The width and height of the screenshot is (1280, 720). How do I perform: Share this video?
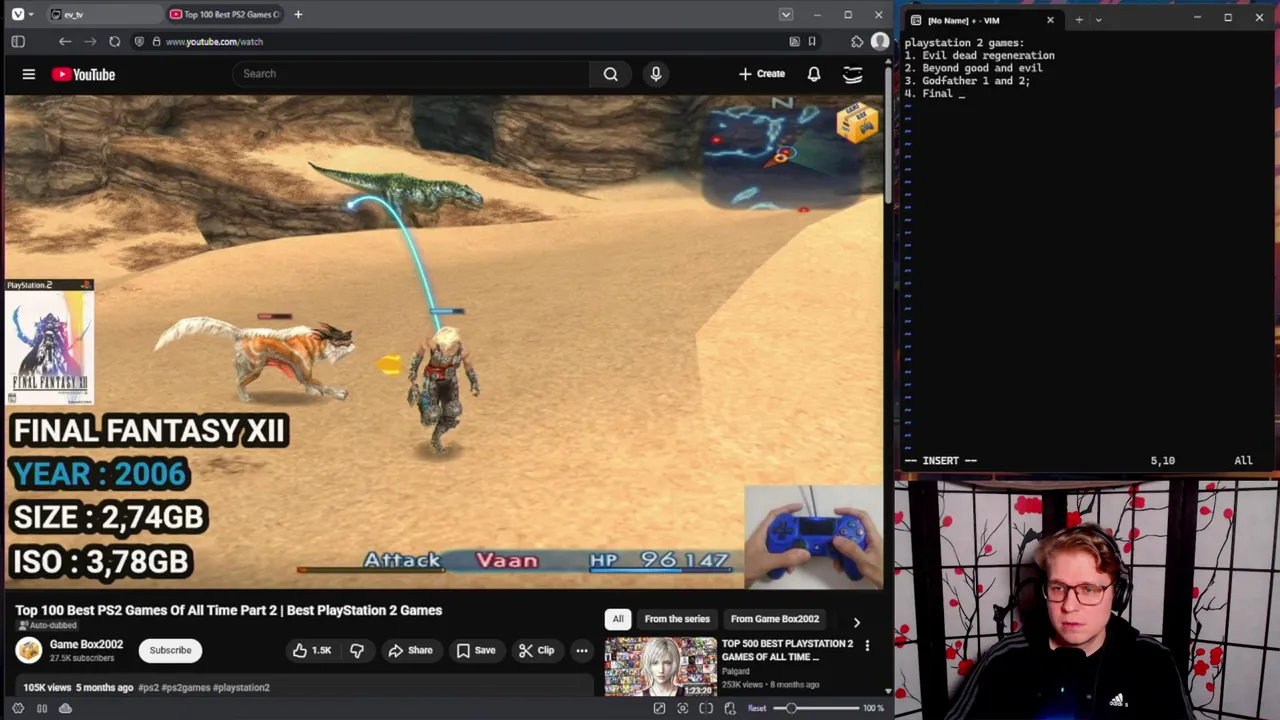coord(411,650)
